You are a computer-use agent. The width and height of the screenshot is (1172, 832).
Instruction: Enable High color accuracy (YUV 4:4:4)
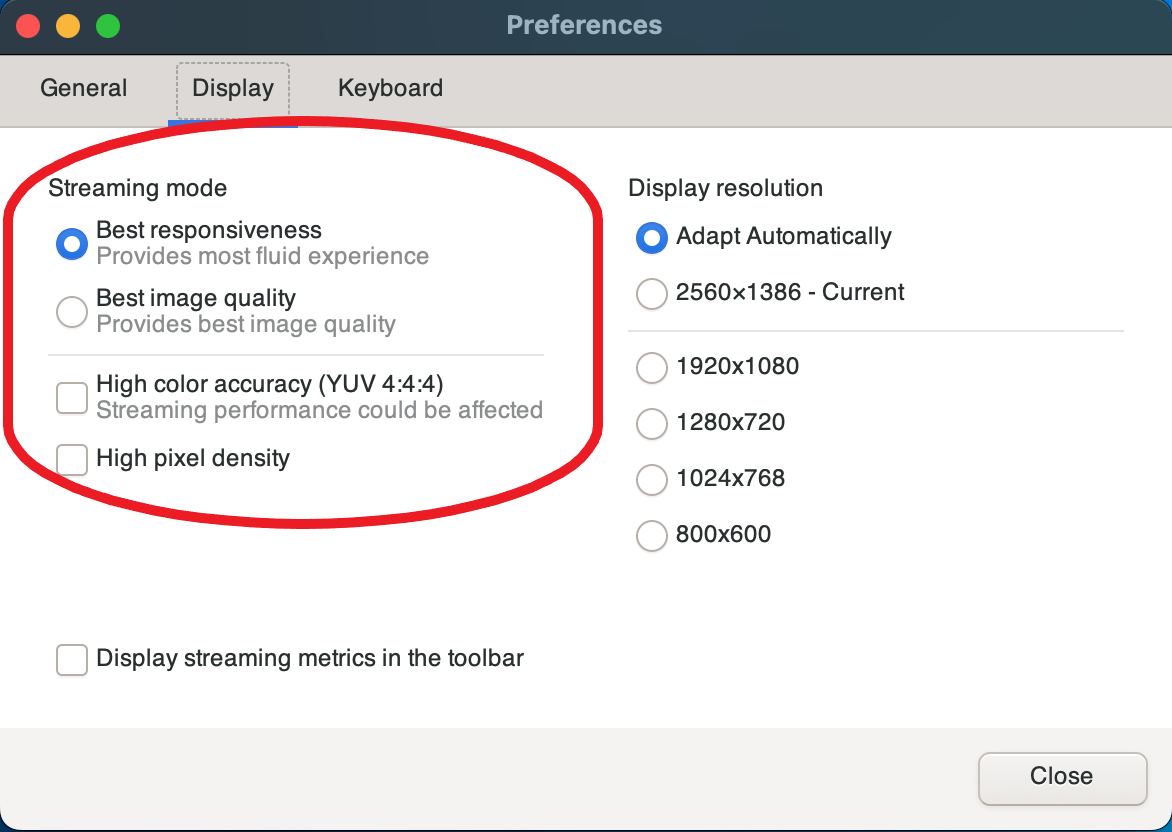click(x=71, y=397)
